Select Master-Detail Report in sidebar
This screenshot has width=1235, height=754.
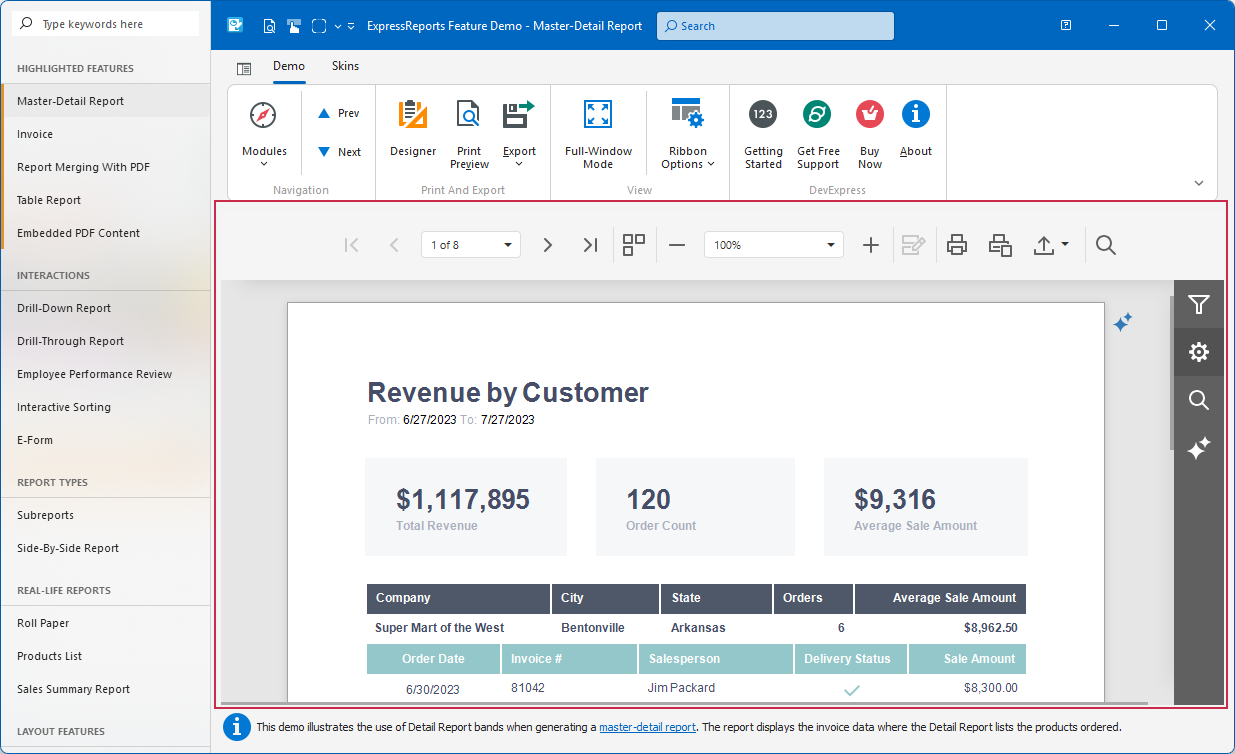tap(106, 101)
